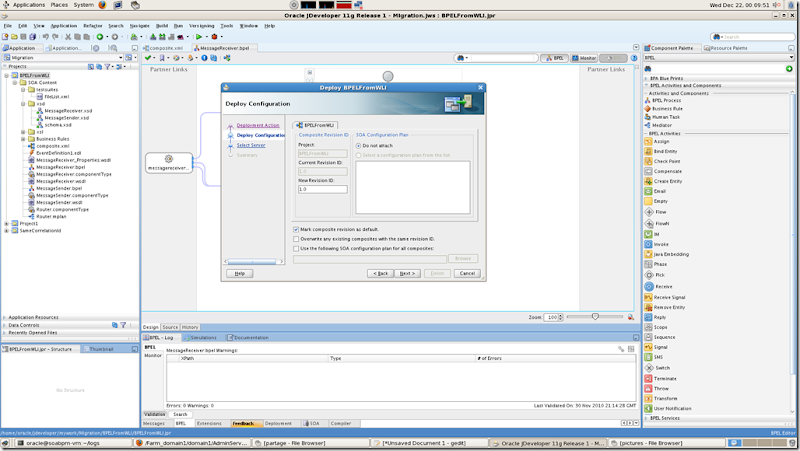Select the Receive Signal activity

tap(648, 297)
